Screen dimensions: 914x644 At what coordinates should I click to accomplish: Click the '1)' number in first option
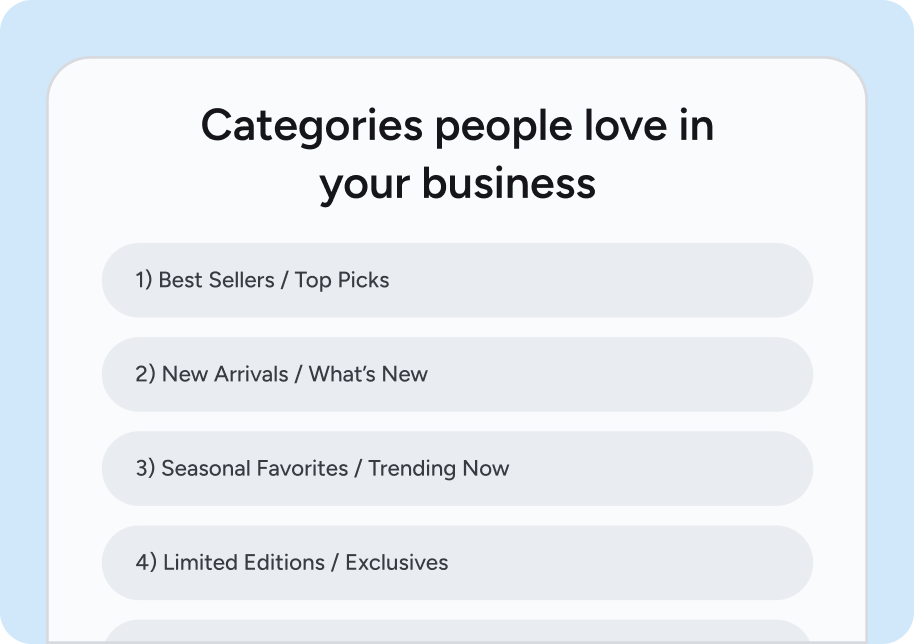tap(144, 280)
